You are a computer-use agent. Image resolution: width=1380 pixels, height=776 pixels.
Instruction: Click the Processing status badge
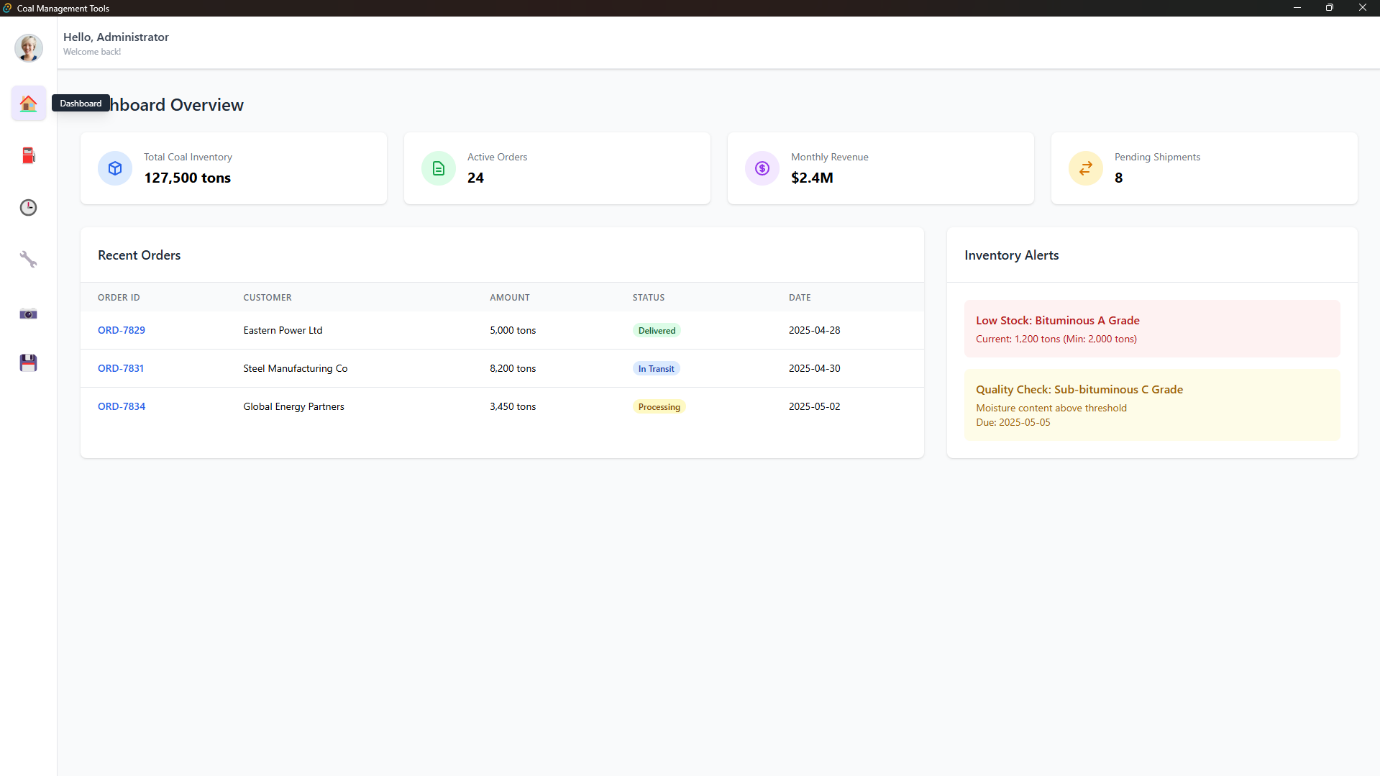(x=659, y=406)
